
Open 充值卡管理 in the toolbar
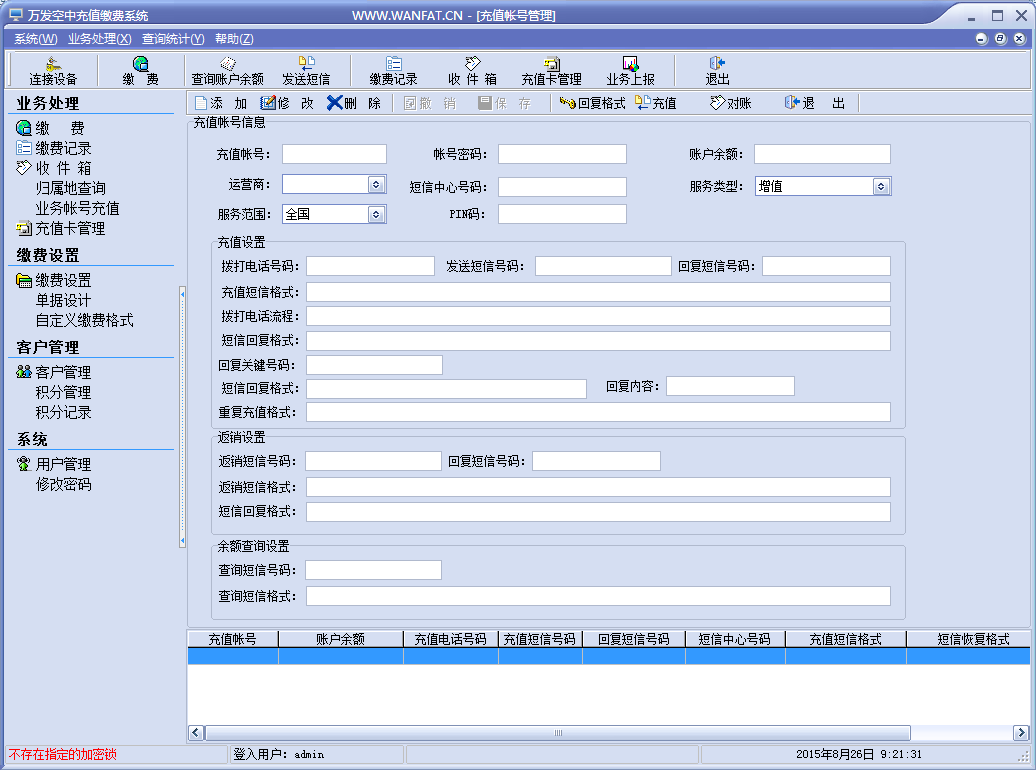(551, 71)
